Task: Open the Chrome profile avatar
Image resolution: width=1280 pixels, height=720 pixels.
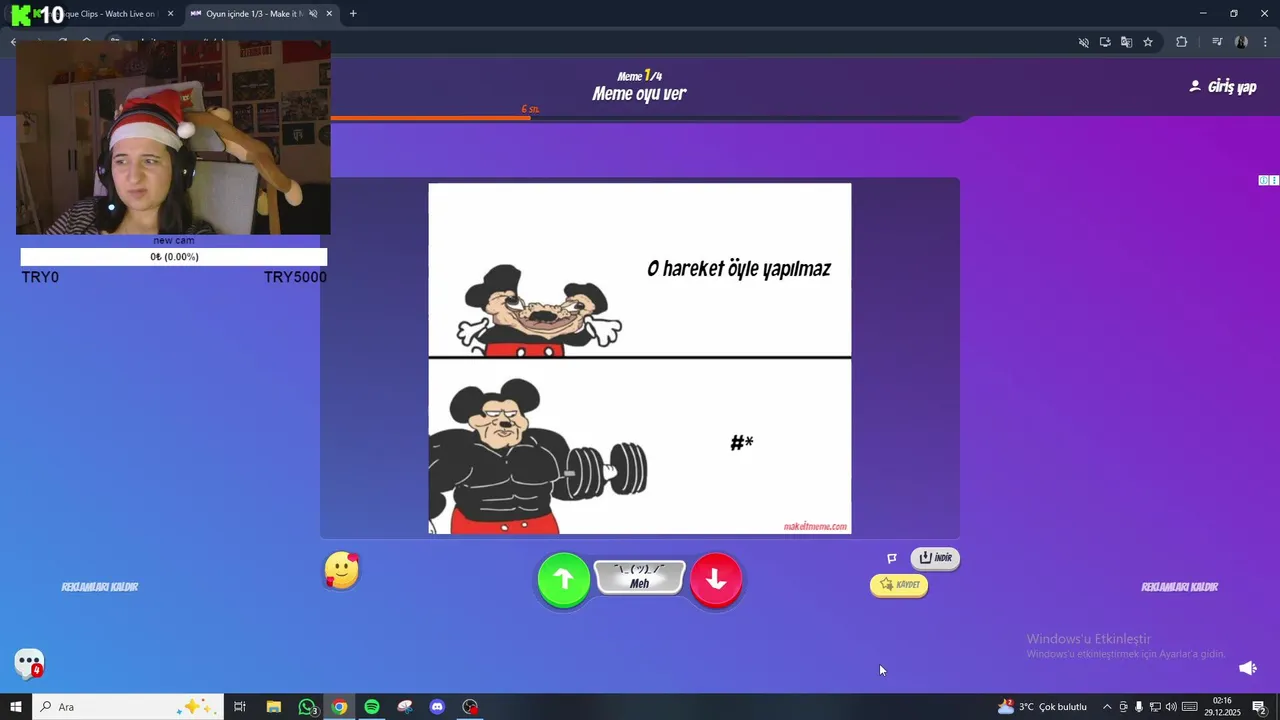Action: [x=1241, y=42]
